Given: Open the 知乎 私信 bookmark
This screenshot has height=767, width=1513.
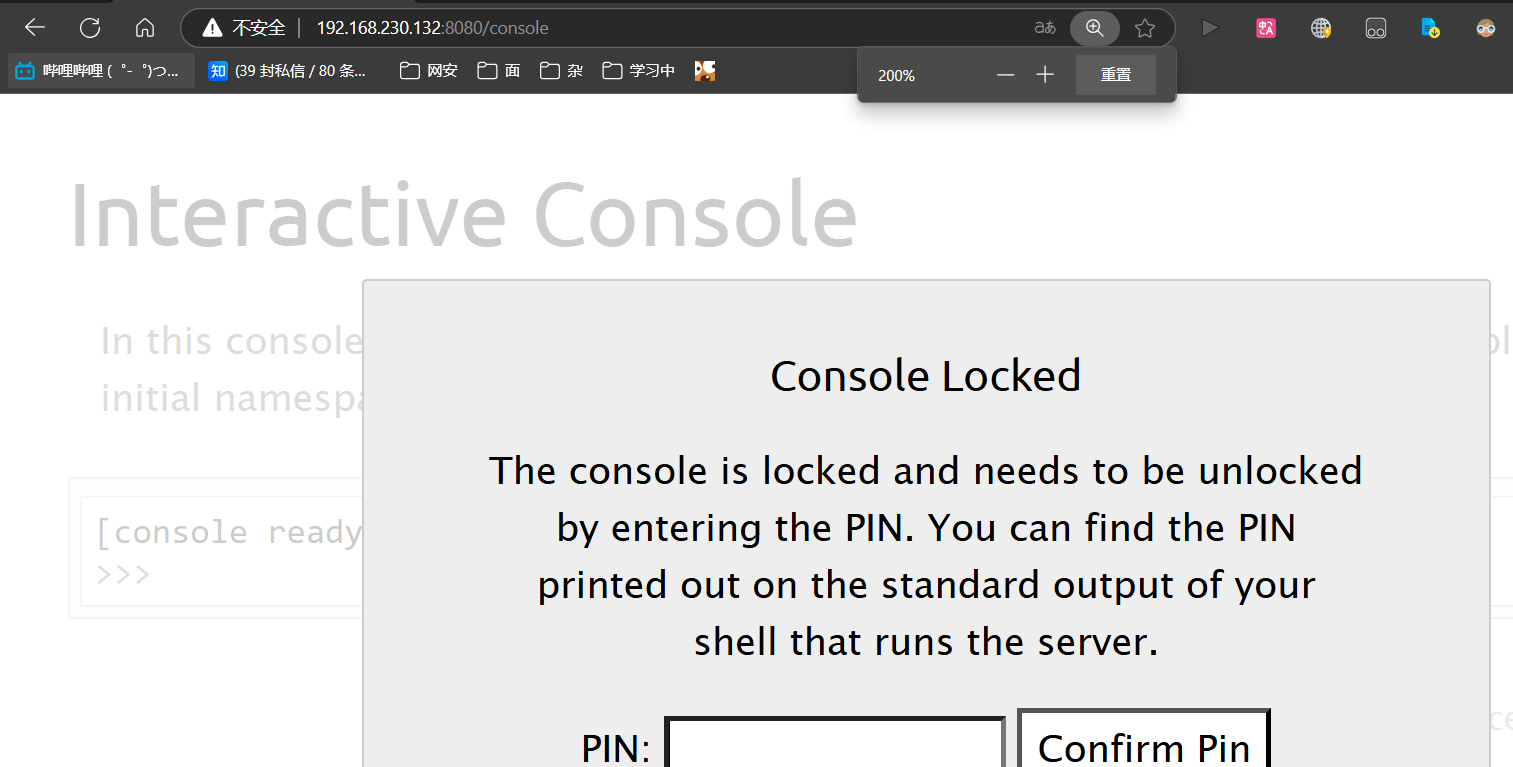Looking at the screenshot, I should (288, 71).
